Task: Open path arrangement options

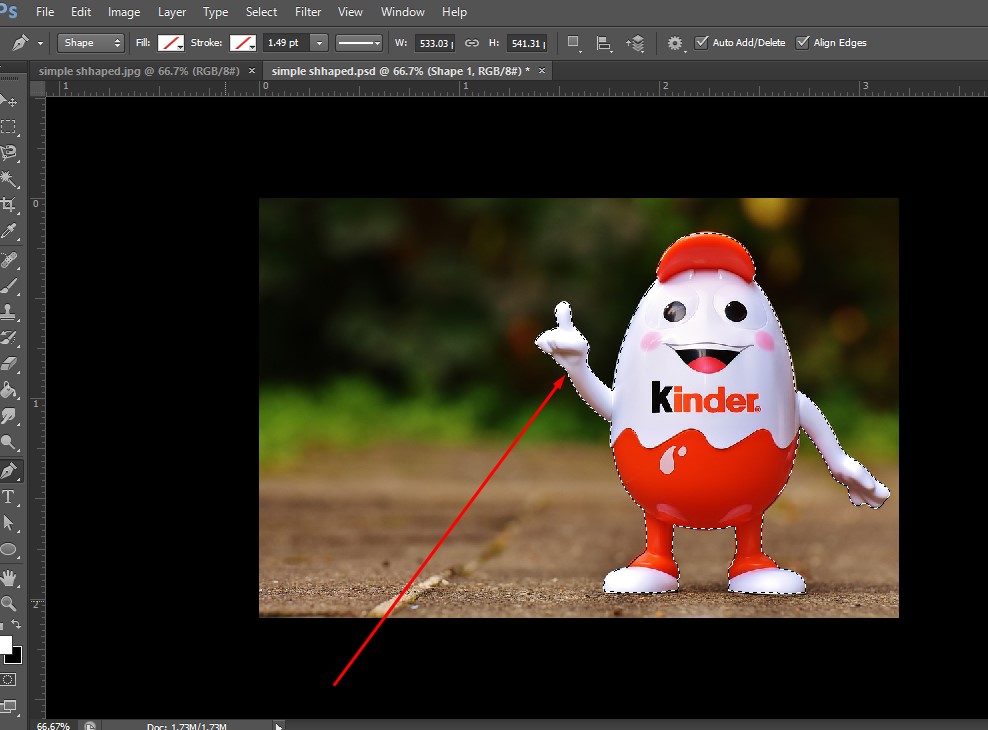Action: tap(635, 43)
